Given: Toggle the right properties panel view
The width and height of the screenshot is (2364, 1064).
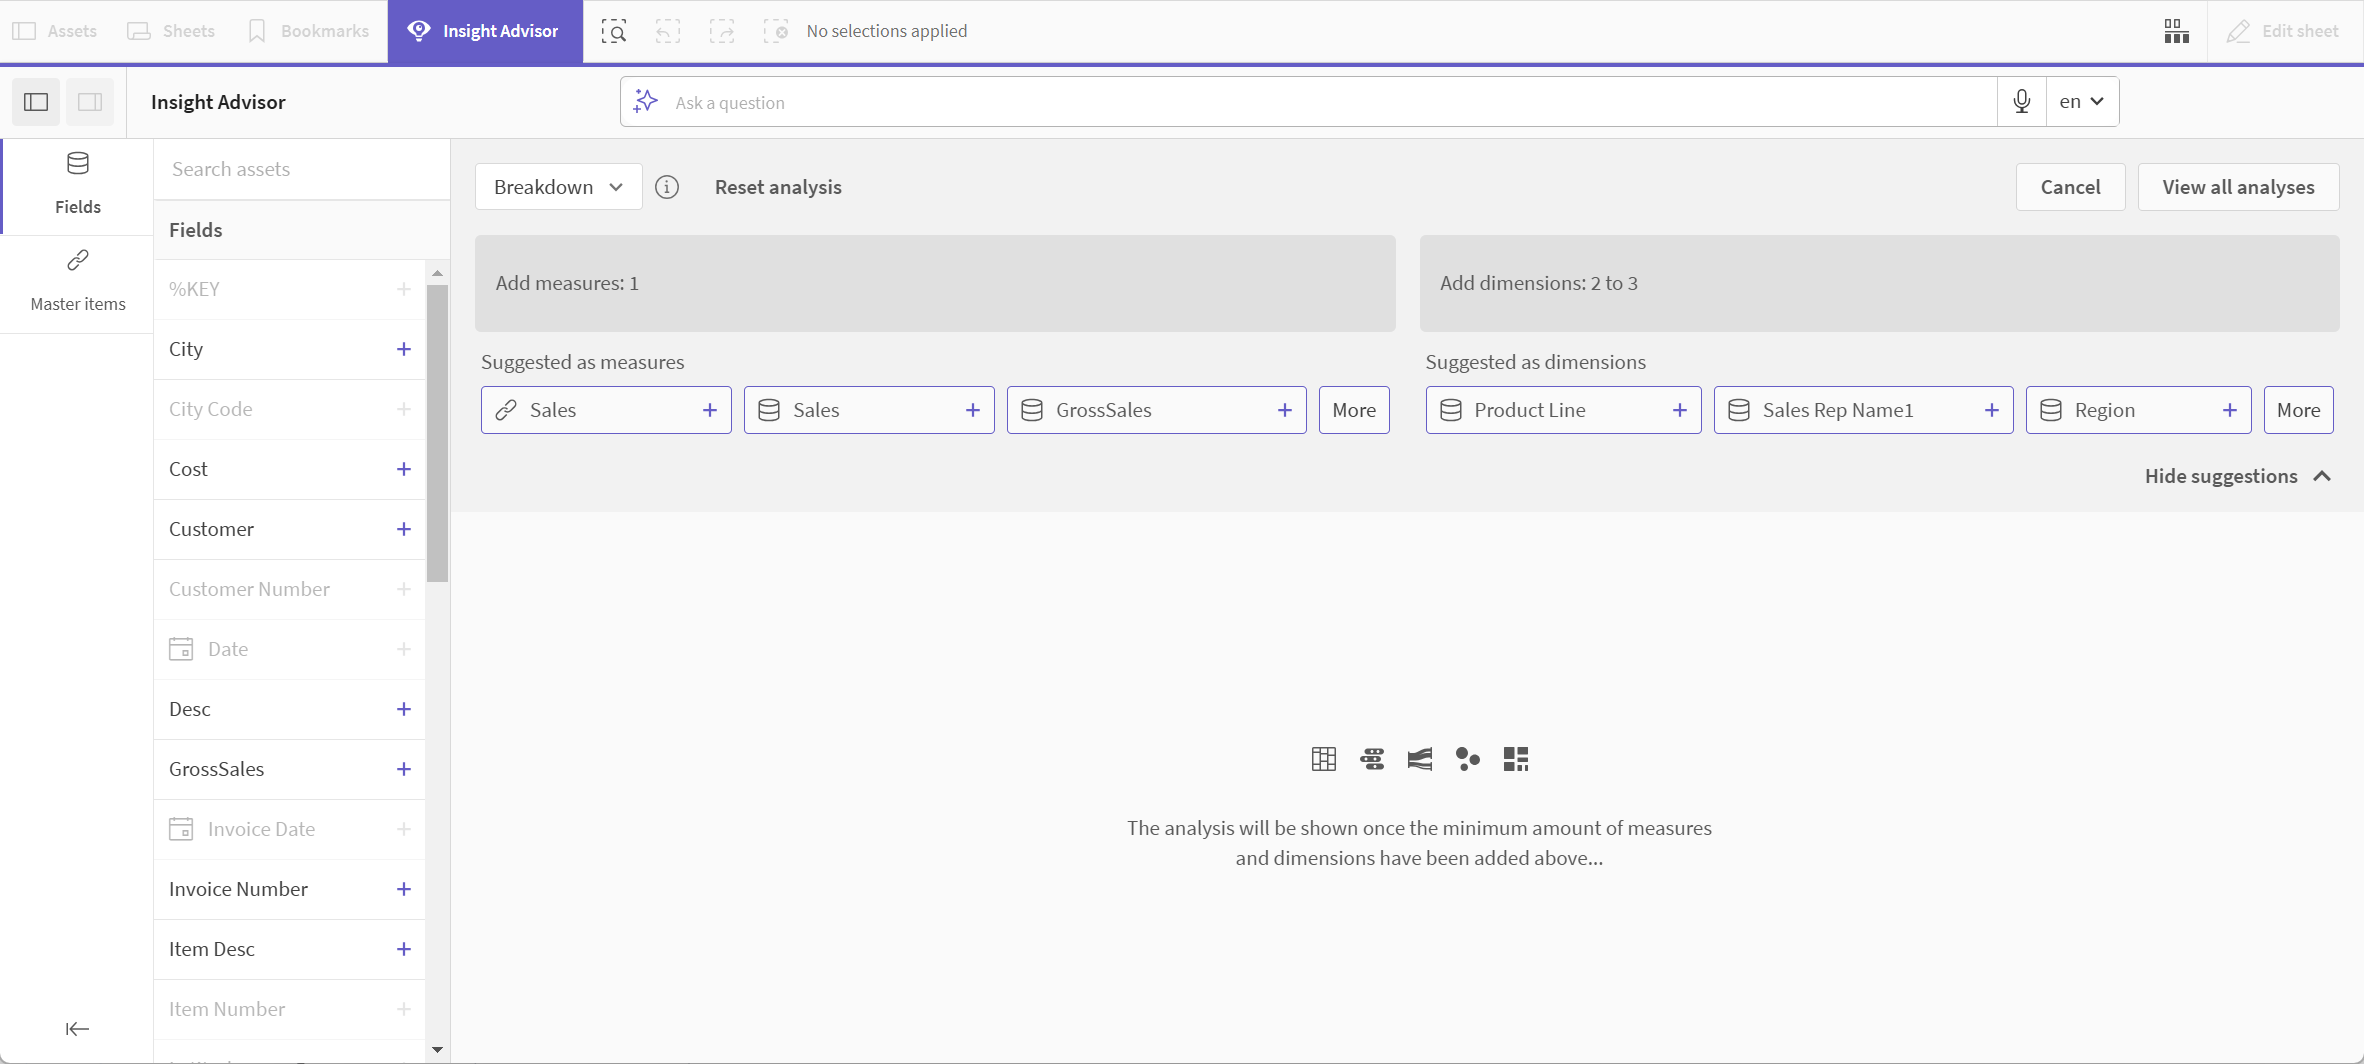Looking at the screenshot, I should pyautogui.click(x=90, y=102).
